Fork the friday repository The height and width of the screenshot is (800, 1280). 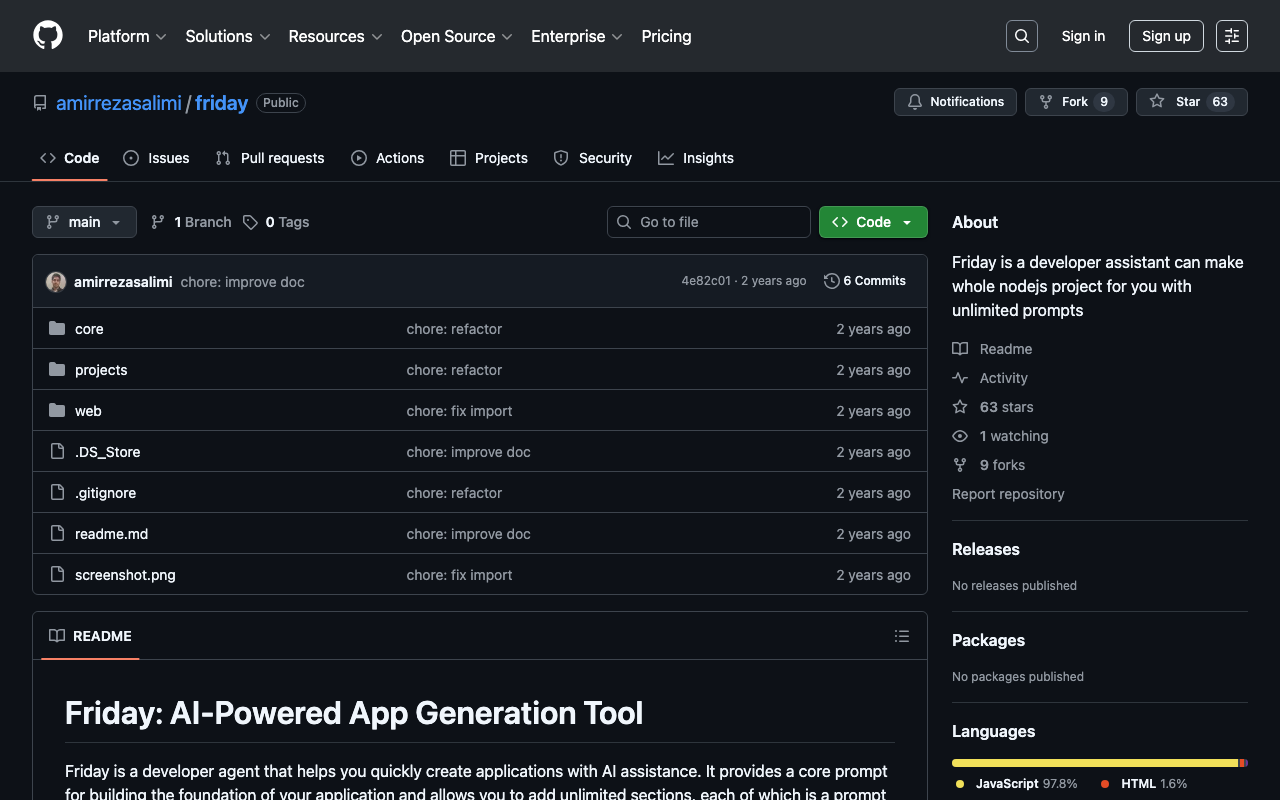(1075, 102)
